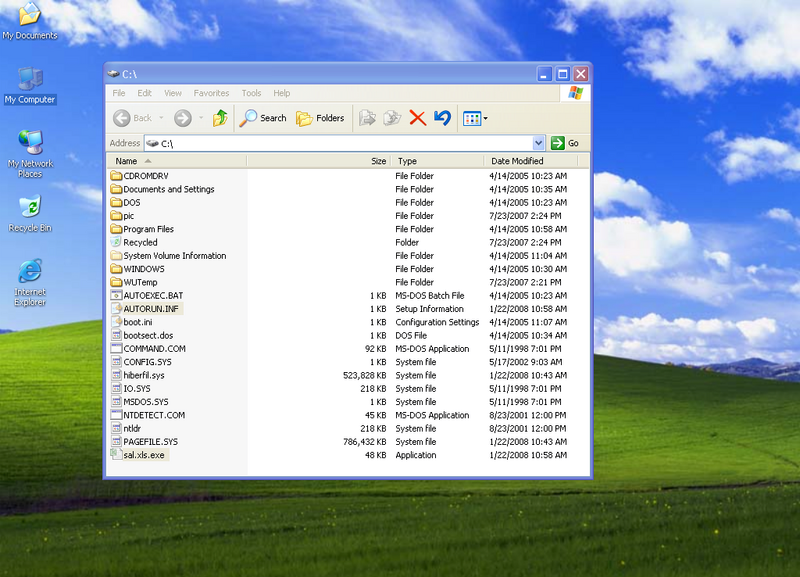Click the red Delete icon
This screenshot has width=800, height=577.
pyautogui.click(x=417, y=118)
